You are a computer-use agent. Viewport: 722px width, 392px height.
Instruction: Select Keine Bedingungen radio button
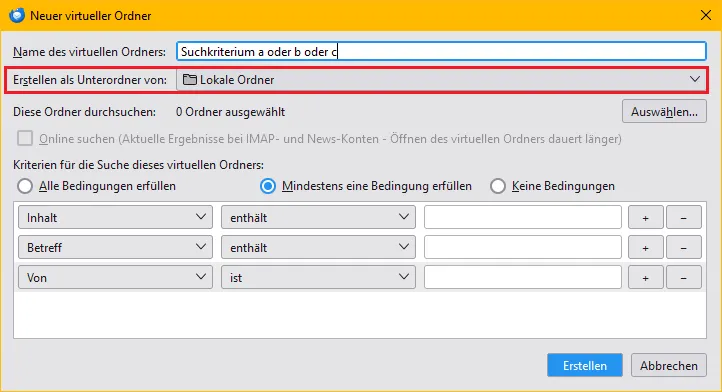click(x=498, y=186)
